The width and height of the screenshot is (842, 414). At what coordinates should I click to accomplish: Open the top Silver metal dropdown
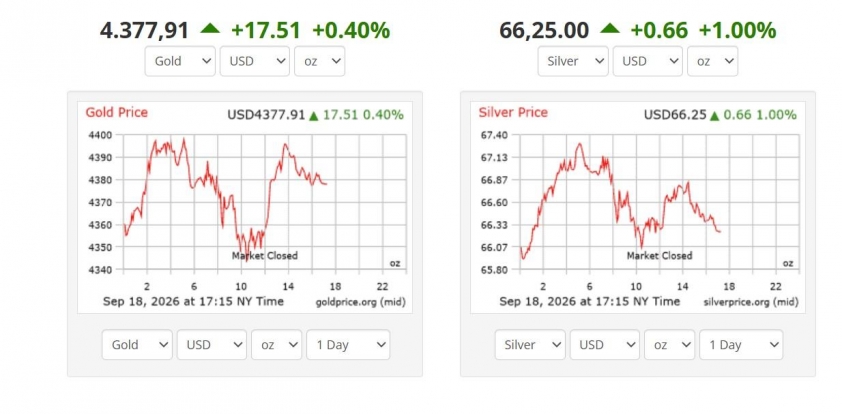pos(573,61)
